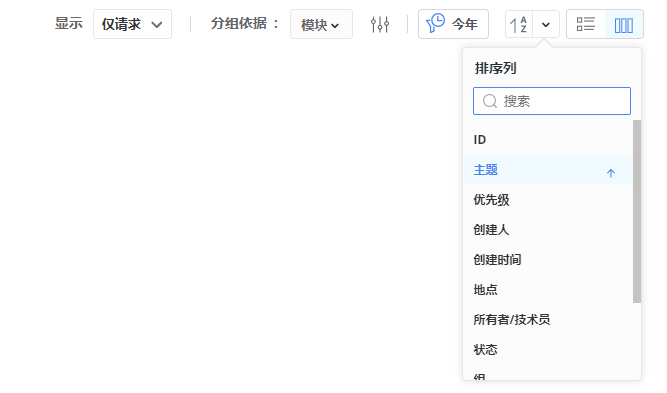The height and width of the screenshot is (393, 667).
Task: Focus the 搜索 field in sort panel
Action: pyautogui.click(x=552, y=101)
